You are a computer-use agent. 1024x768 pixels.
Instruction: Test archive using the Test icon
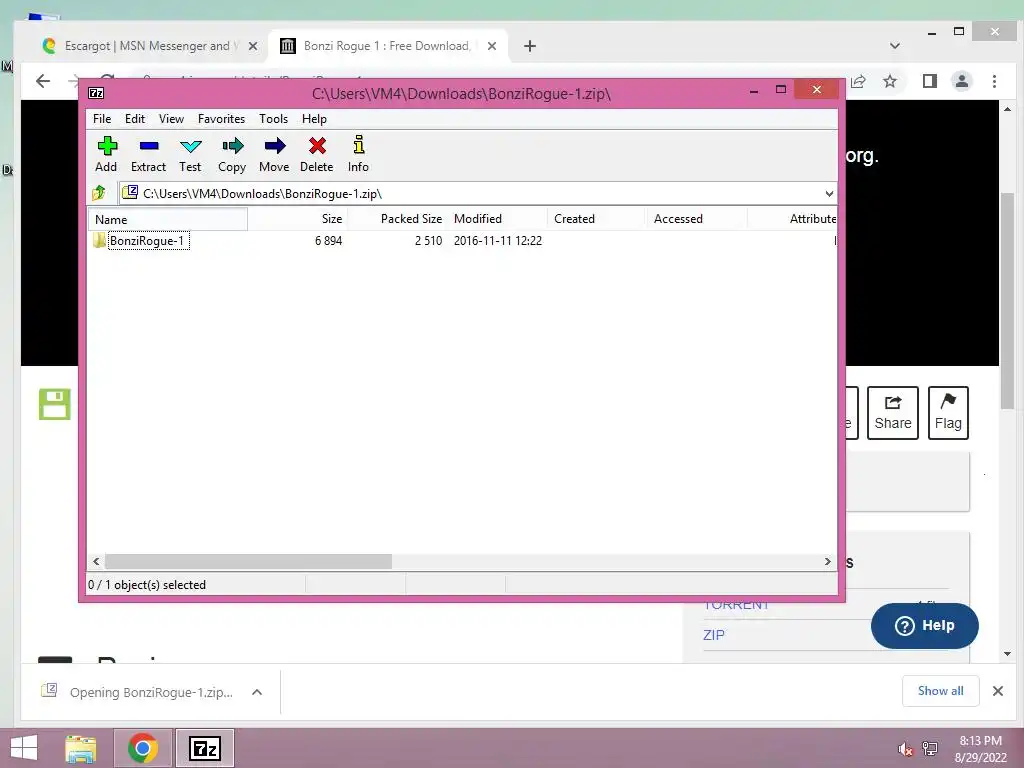190,154
